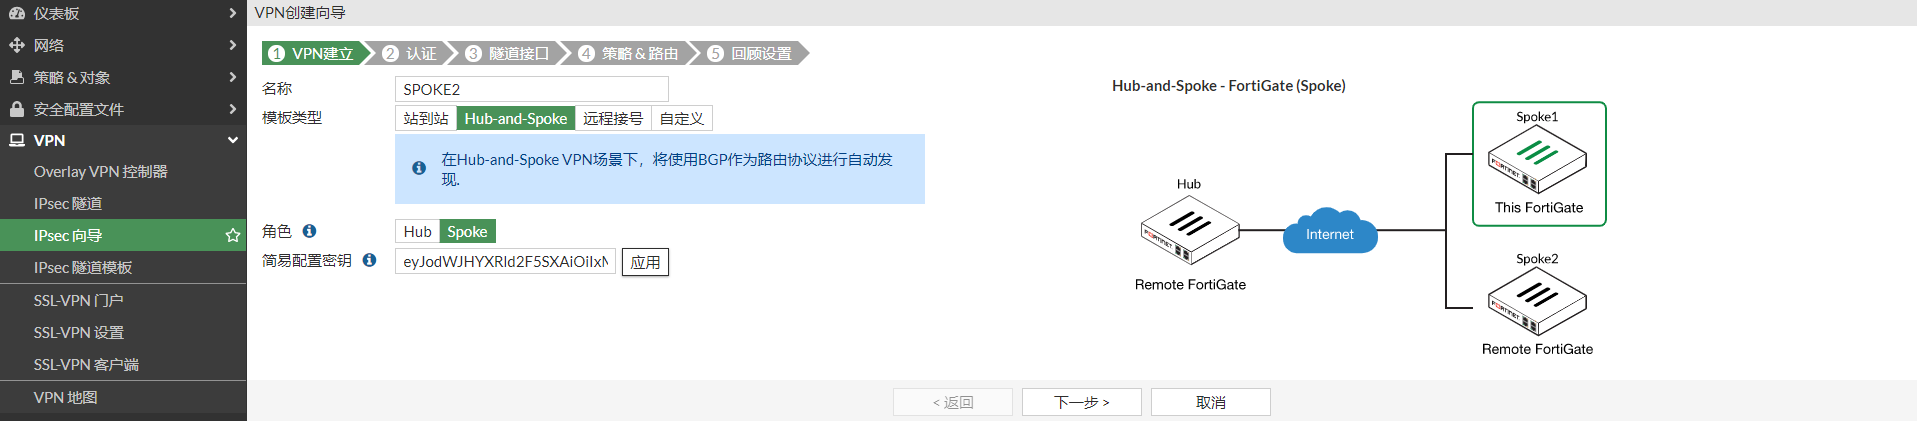Click the 仪表板 dashboard gauge icon

pos(17,13)
